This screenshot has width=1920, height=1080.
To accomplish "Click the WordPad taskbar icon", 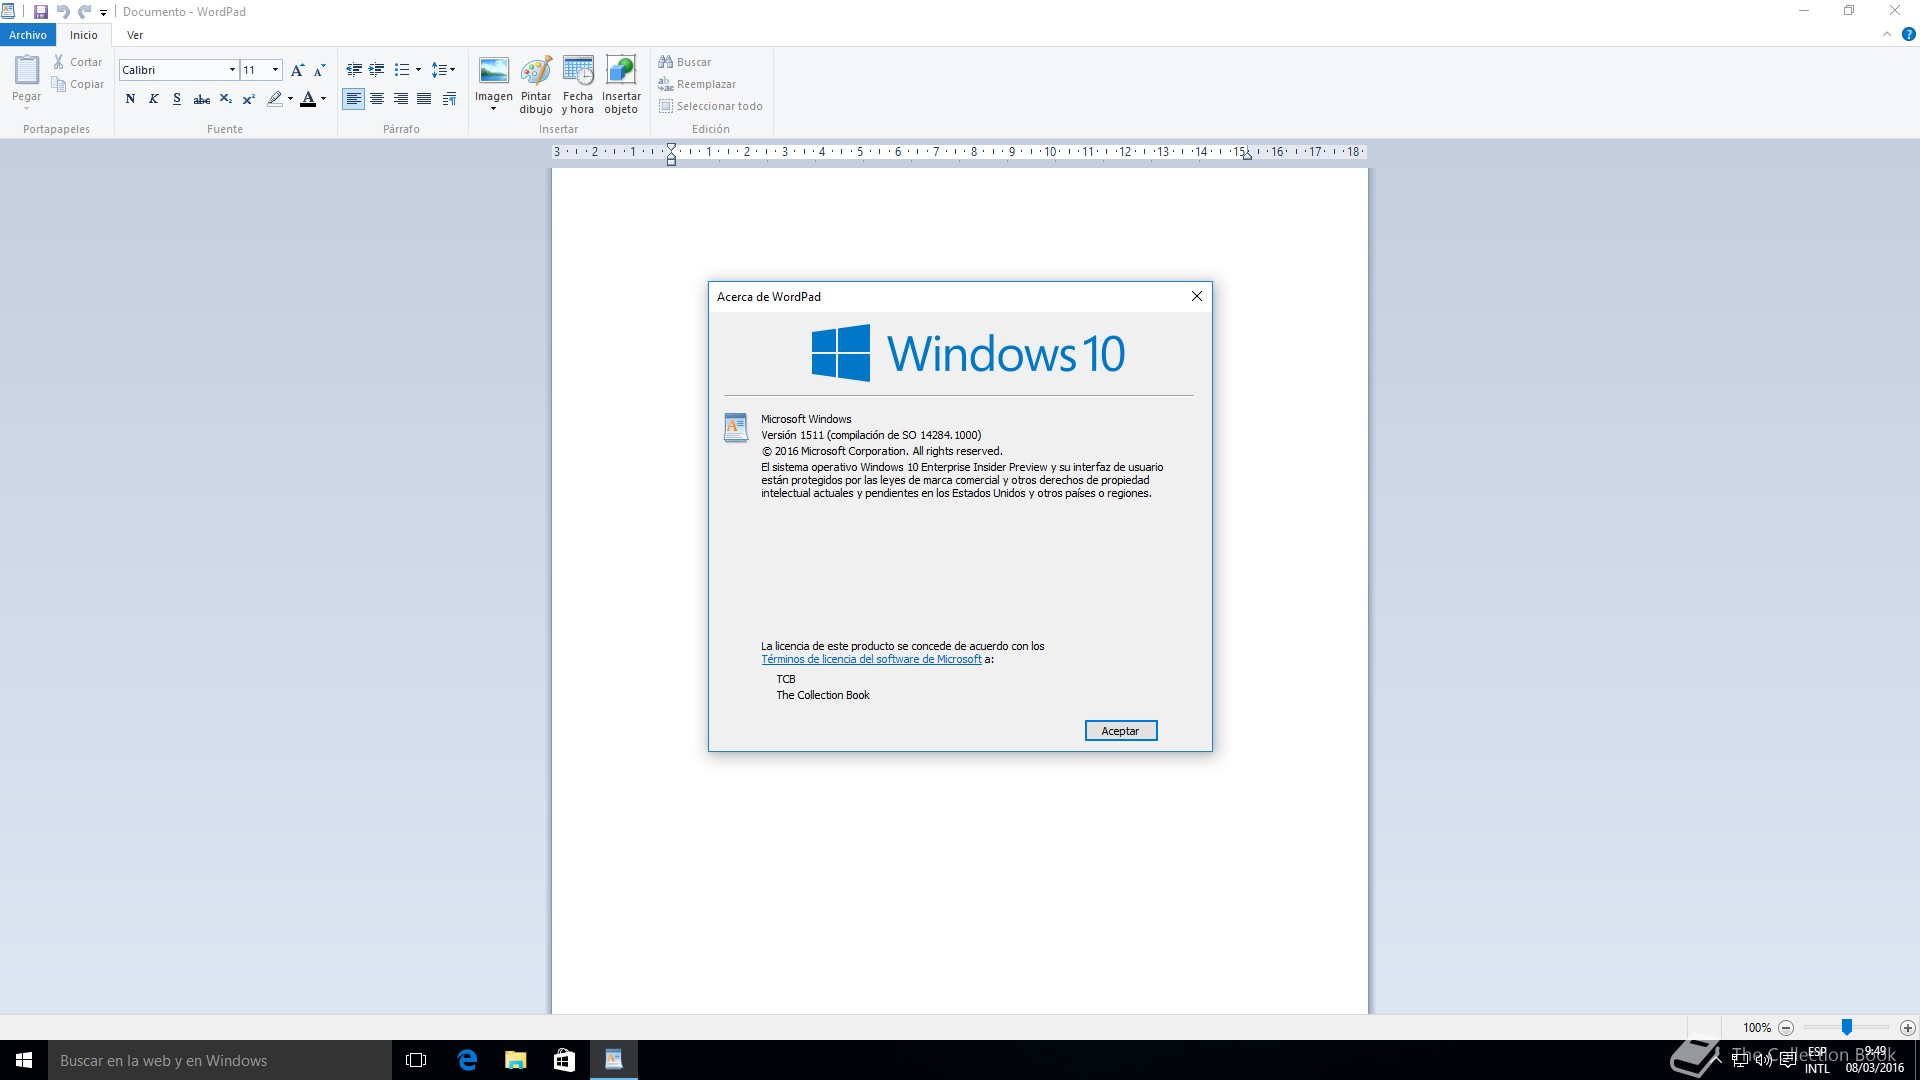I will [x=613, y=1060].
